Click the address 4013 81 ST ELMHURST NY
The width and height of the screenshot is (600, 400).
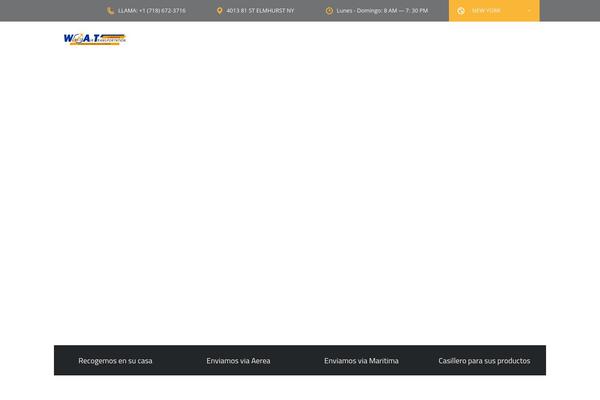click(260, 11)
